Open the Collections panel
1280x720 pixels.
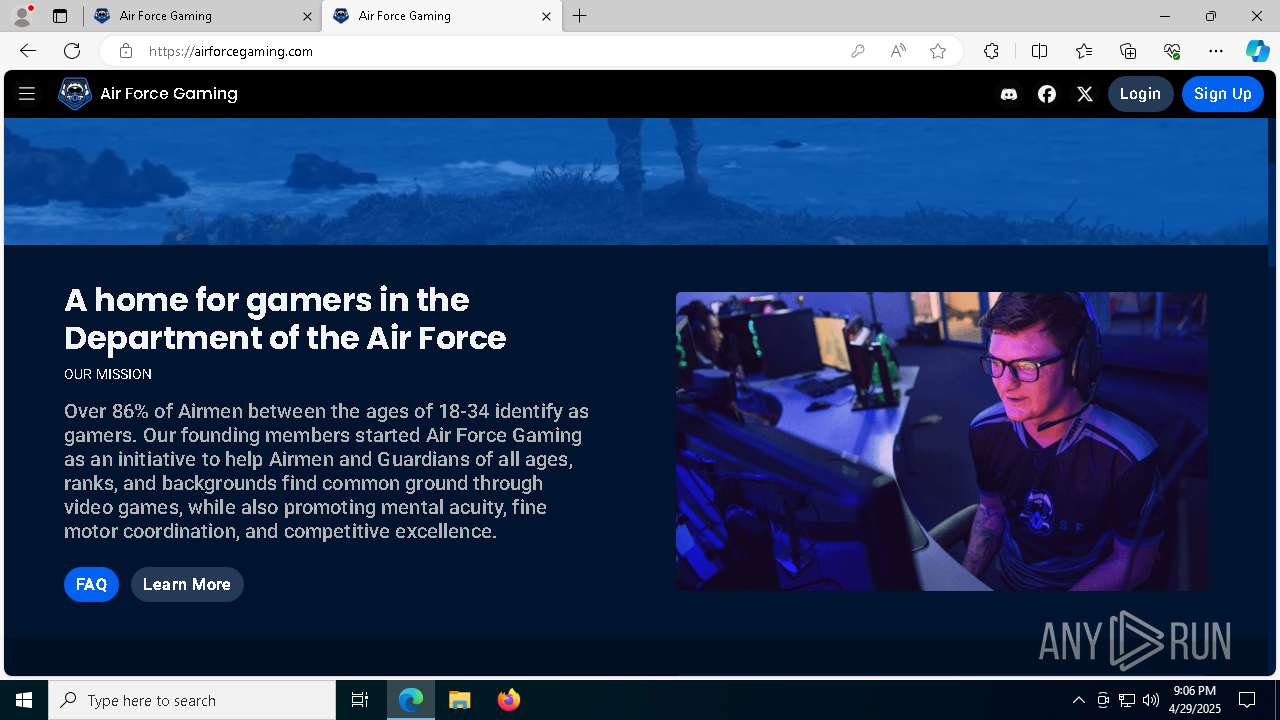[x=1128, y=51]
